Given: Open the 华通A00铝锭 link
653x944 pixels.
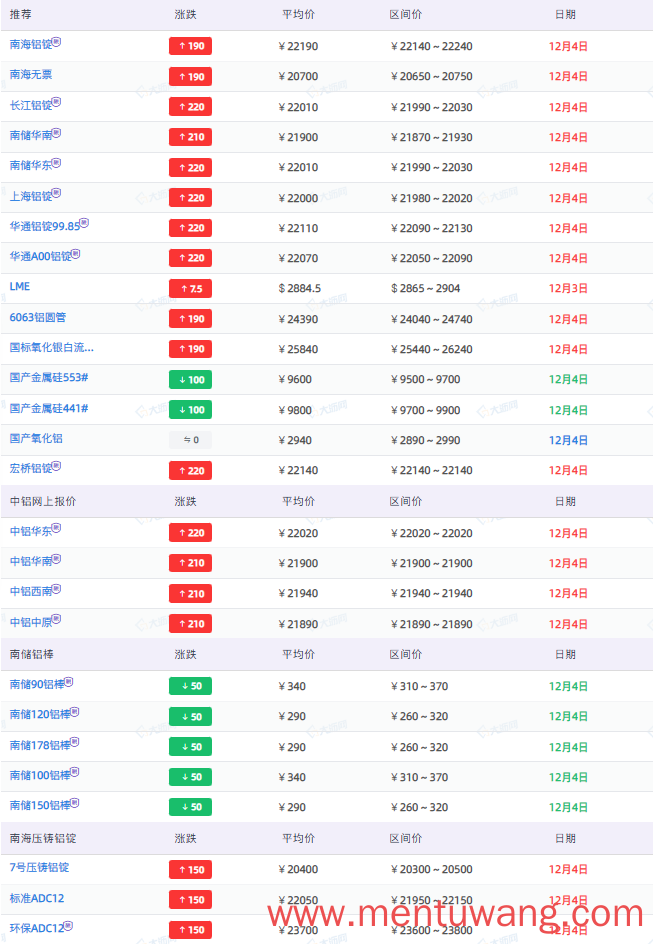Looking at the screenshot, I should coord(40,257).
